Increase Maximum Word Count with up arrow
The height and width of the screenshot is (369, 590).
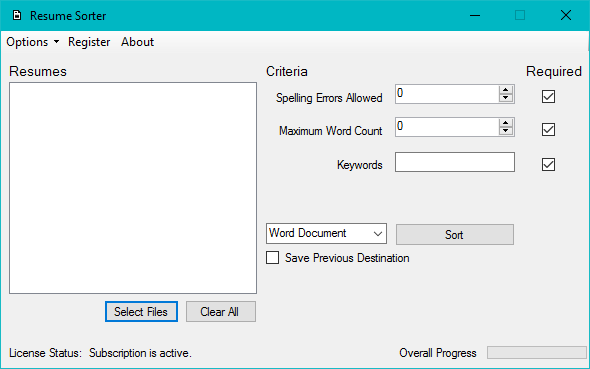point(506,123)
